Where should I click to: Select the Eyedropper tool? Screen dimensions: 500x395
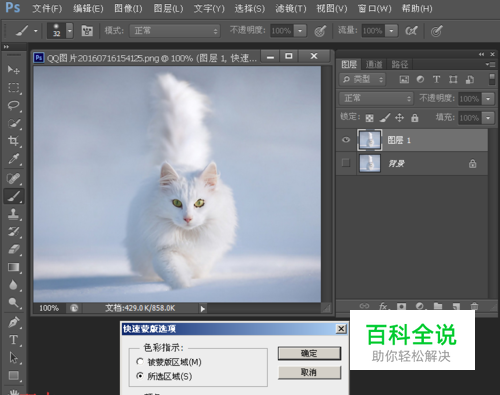pyautogui.click(x=14, y=159)
